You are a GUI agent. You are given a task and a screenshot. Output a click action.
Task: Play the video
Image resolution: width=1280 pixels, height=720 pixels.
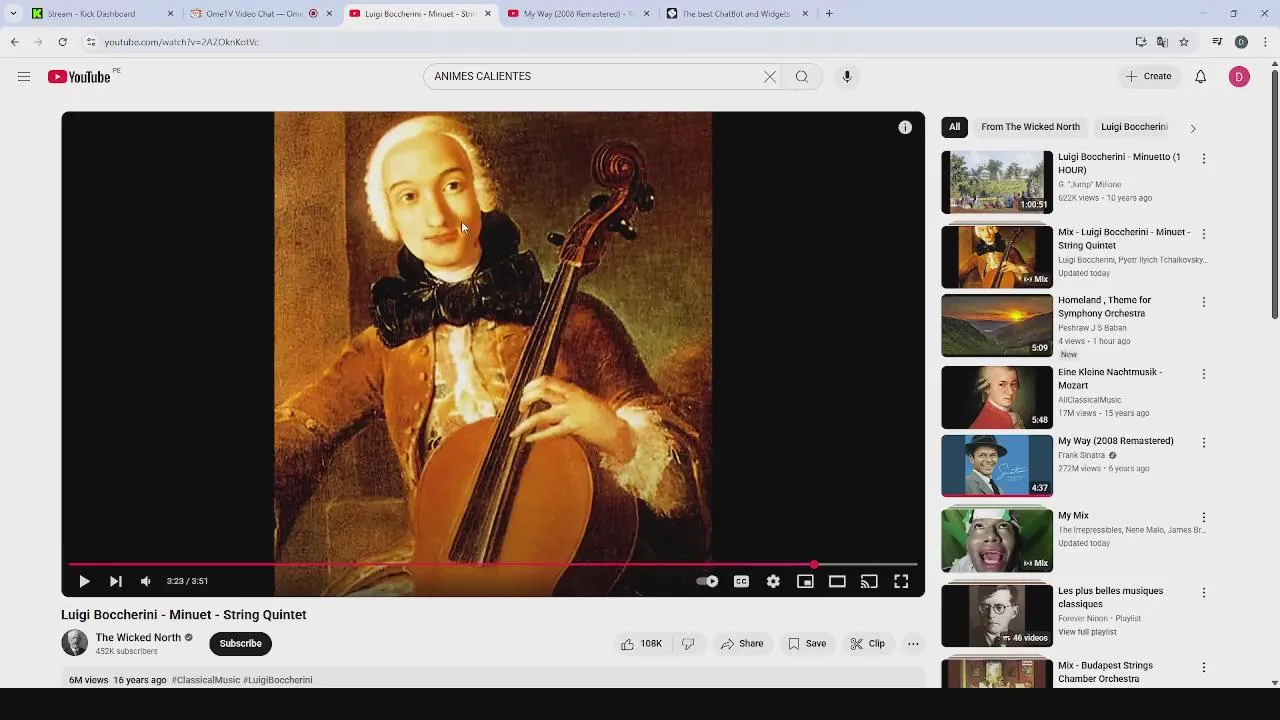click(84, 581)
